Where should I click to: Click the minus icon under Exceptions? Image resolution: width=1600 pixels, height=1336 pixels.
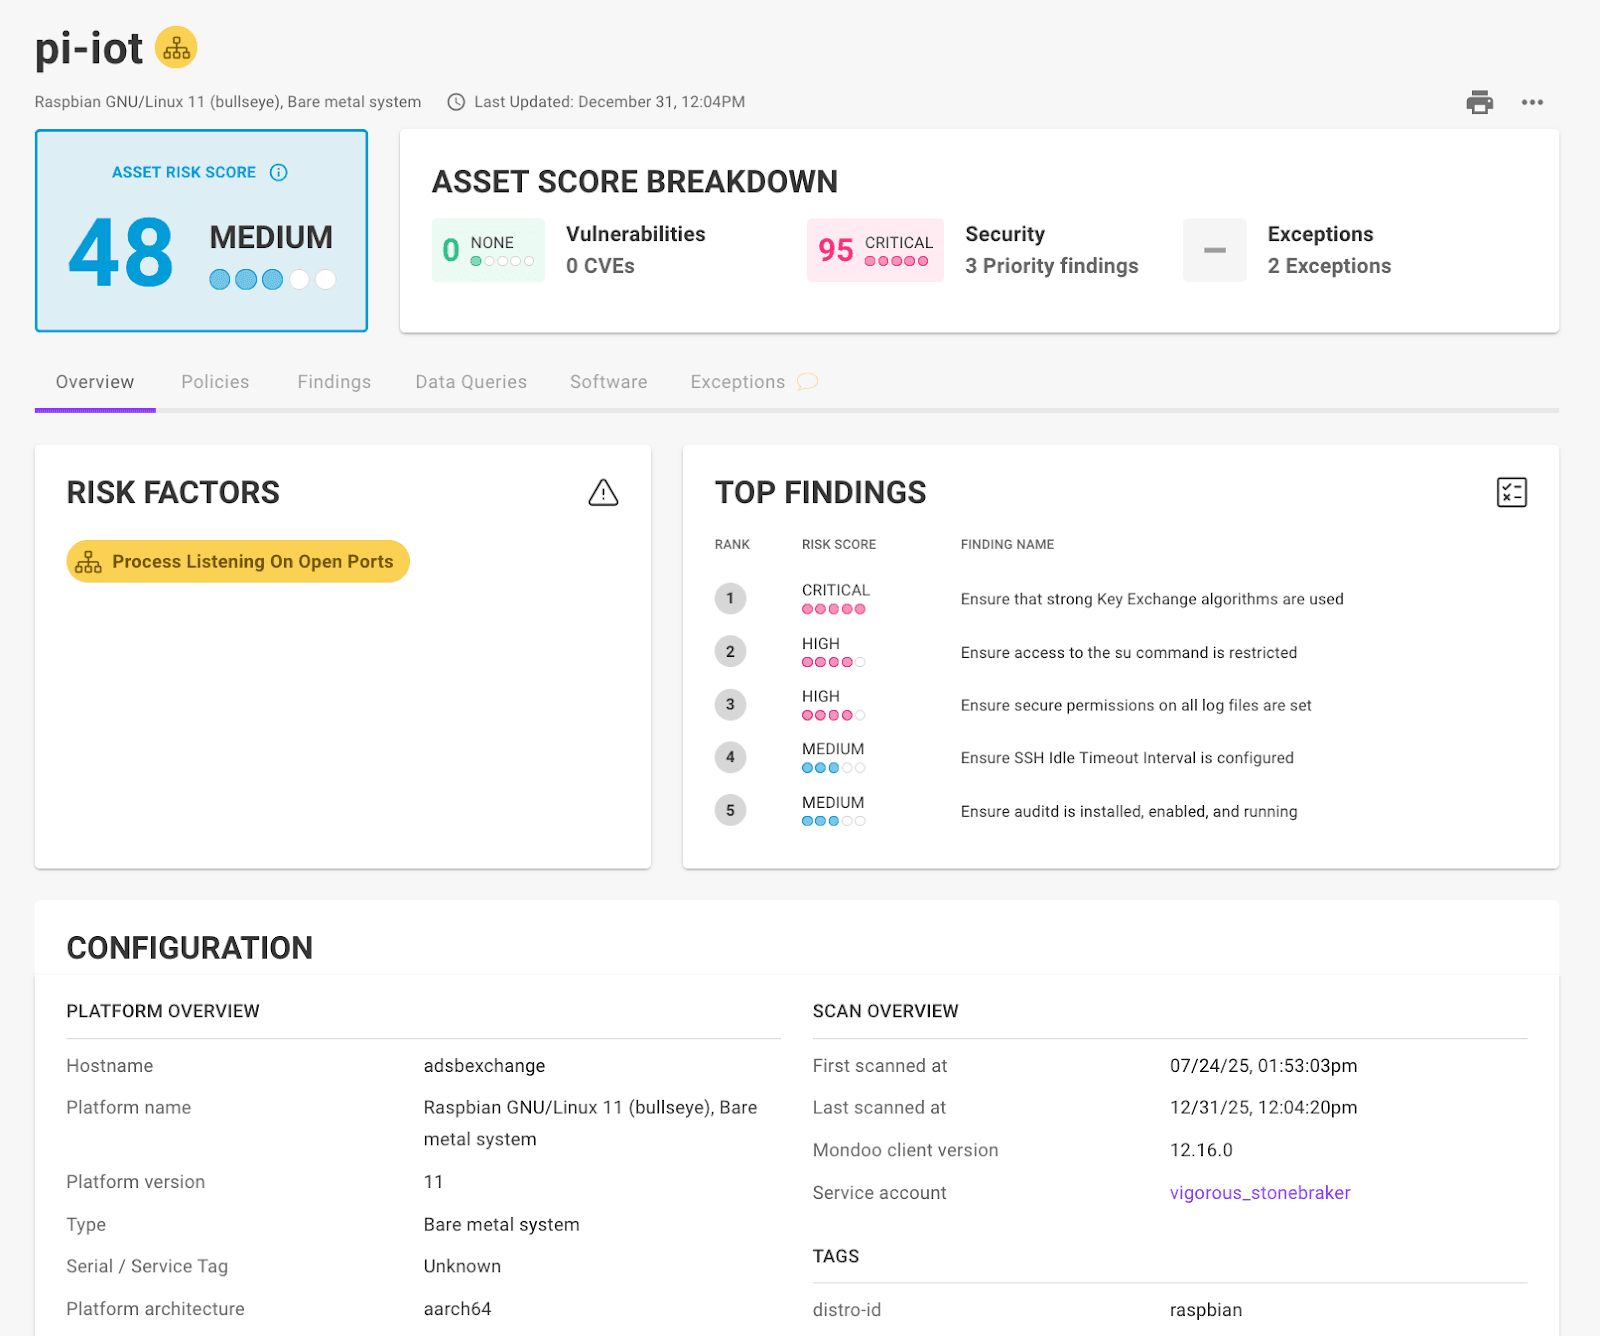click(x=1214, y=250)
